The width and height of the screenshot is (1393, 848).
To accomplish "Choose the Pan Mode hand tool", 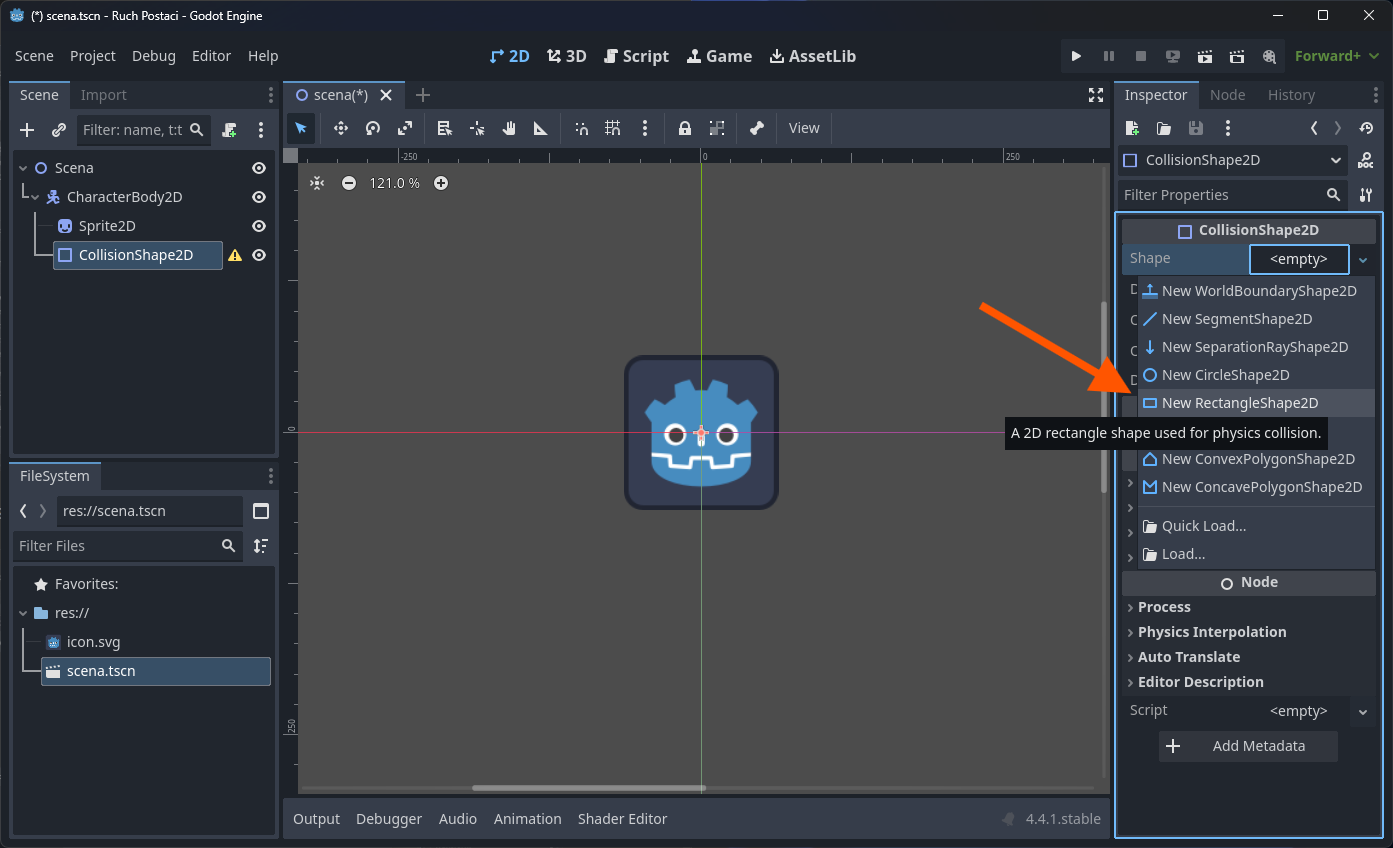I will pyautogui.click(x=509, y=128).
